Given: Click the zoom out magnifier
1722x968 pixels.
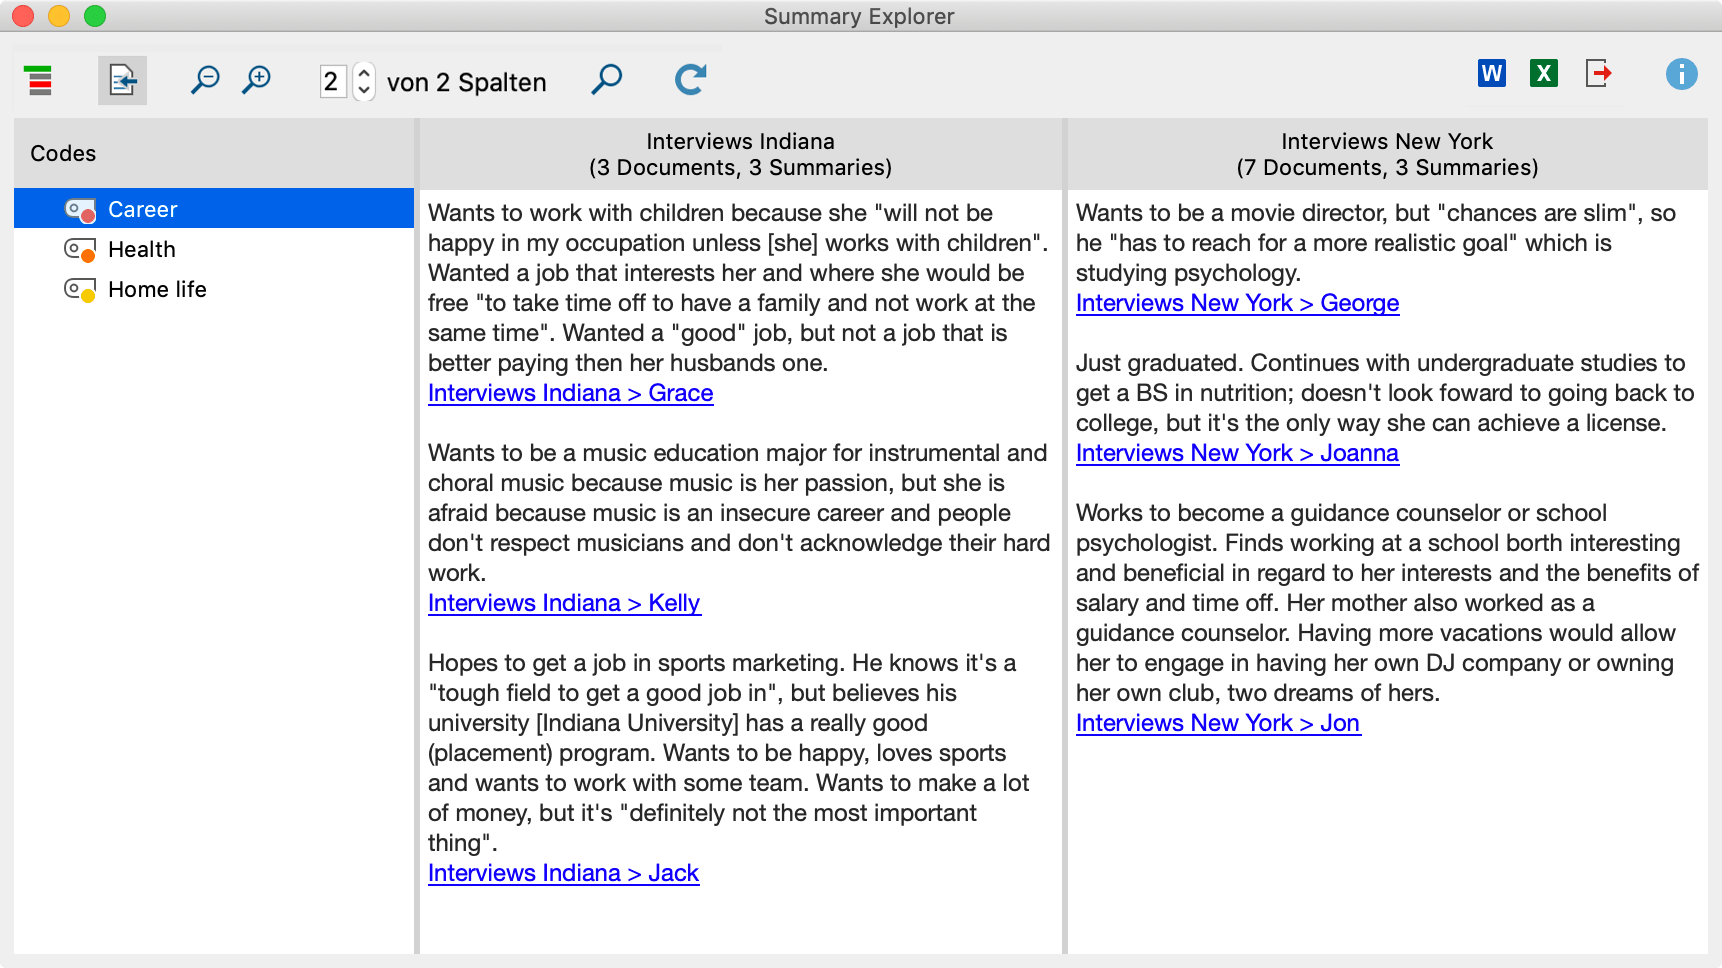Looking at the screenshot, I should pos(205,80).
